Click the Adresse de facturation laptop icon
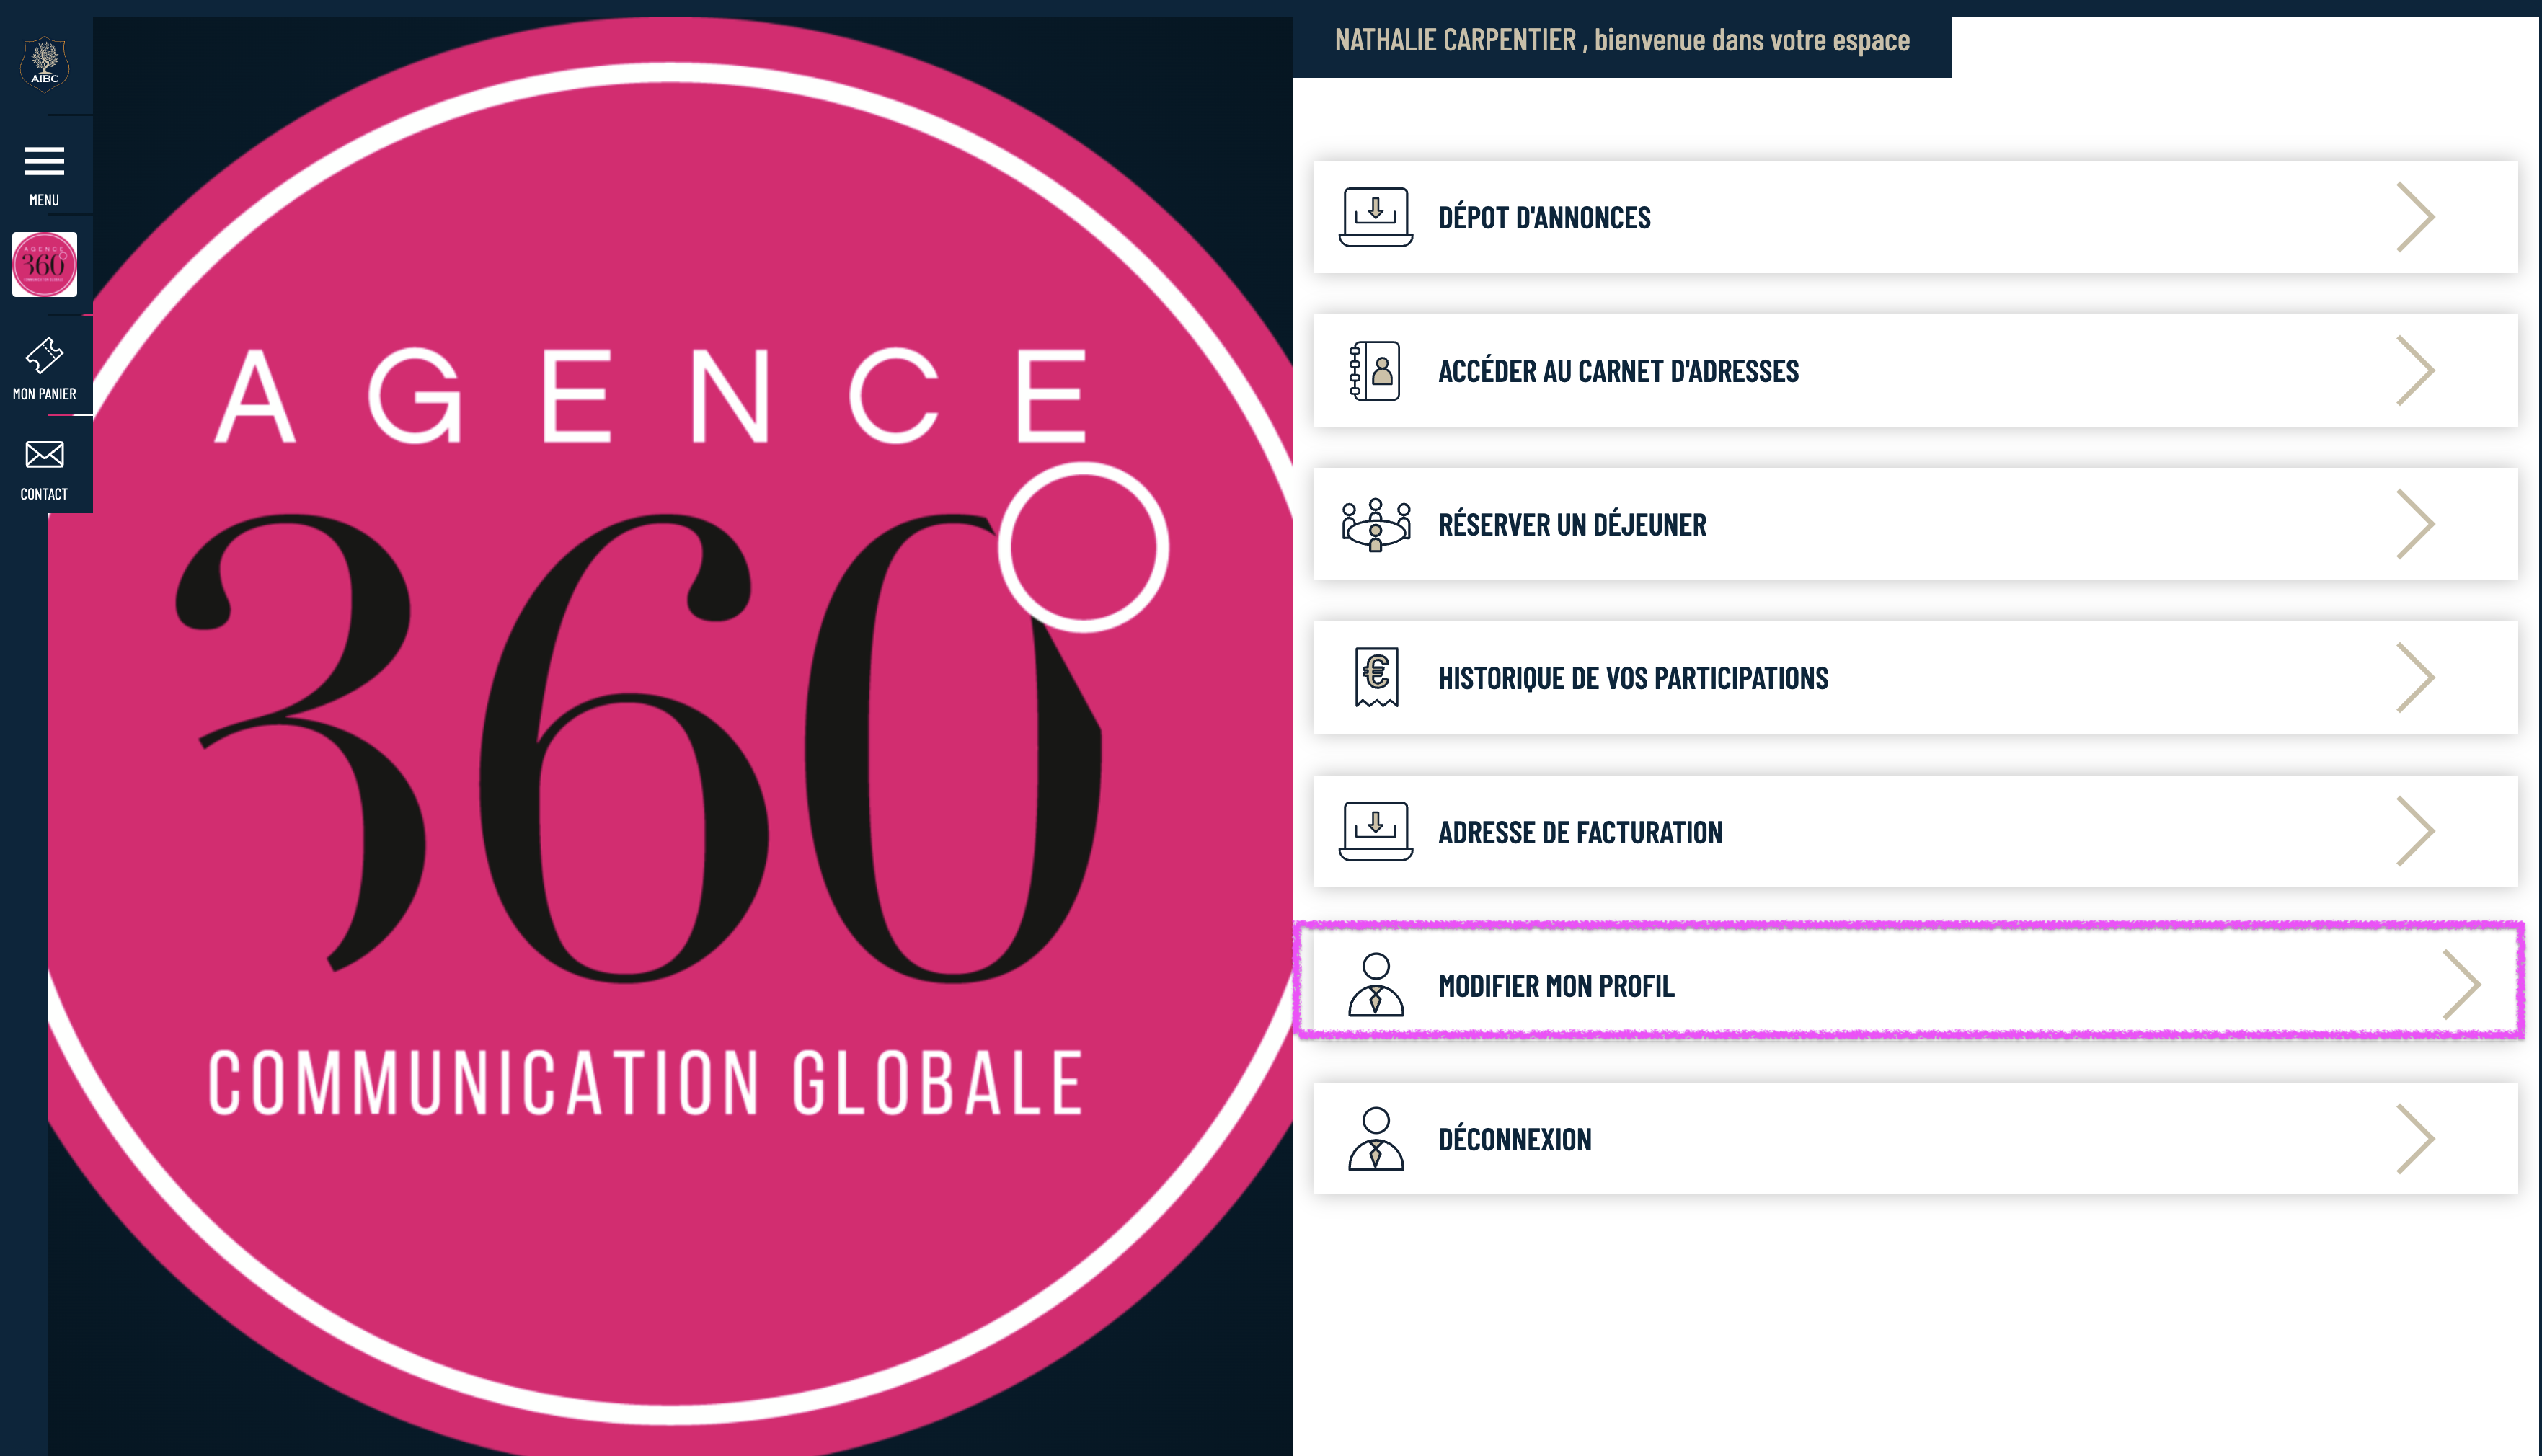The height and width of the screenshot is (1456, 2542). pos(1375,830)
